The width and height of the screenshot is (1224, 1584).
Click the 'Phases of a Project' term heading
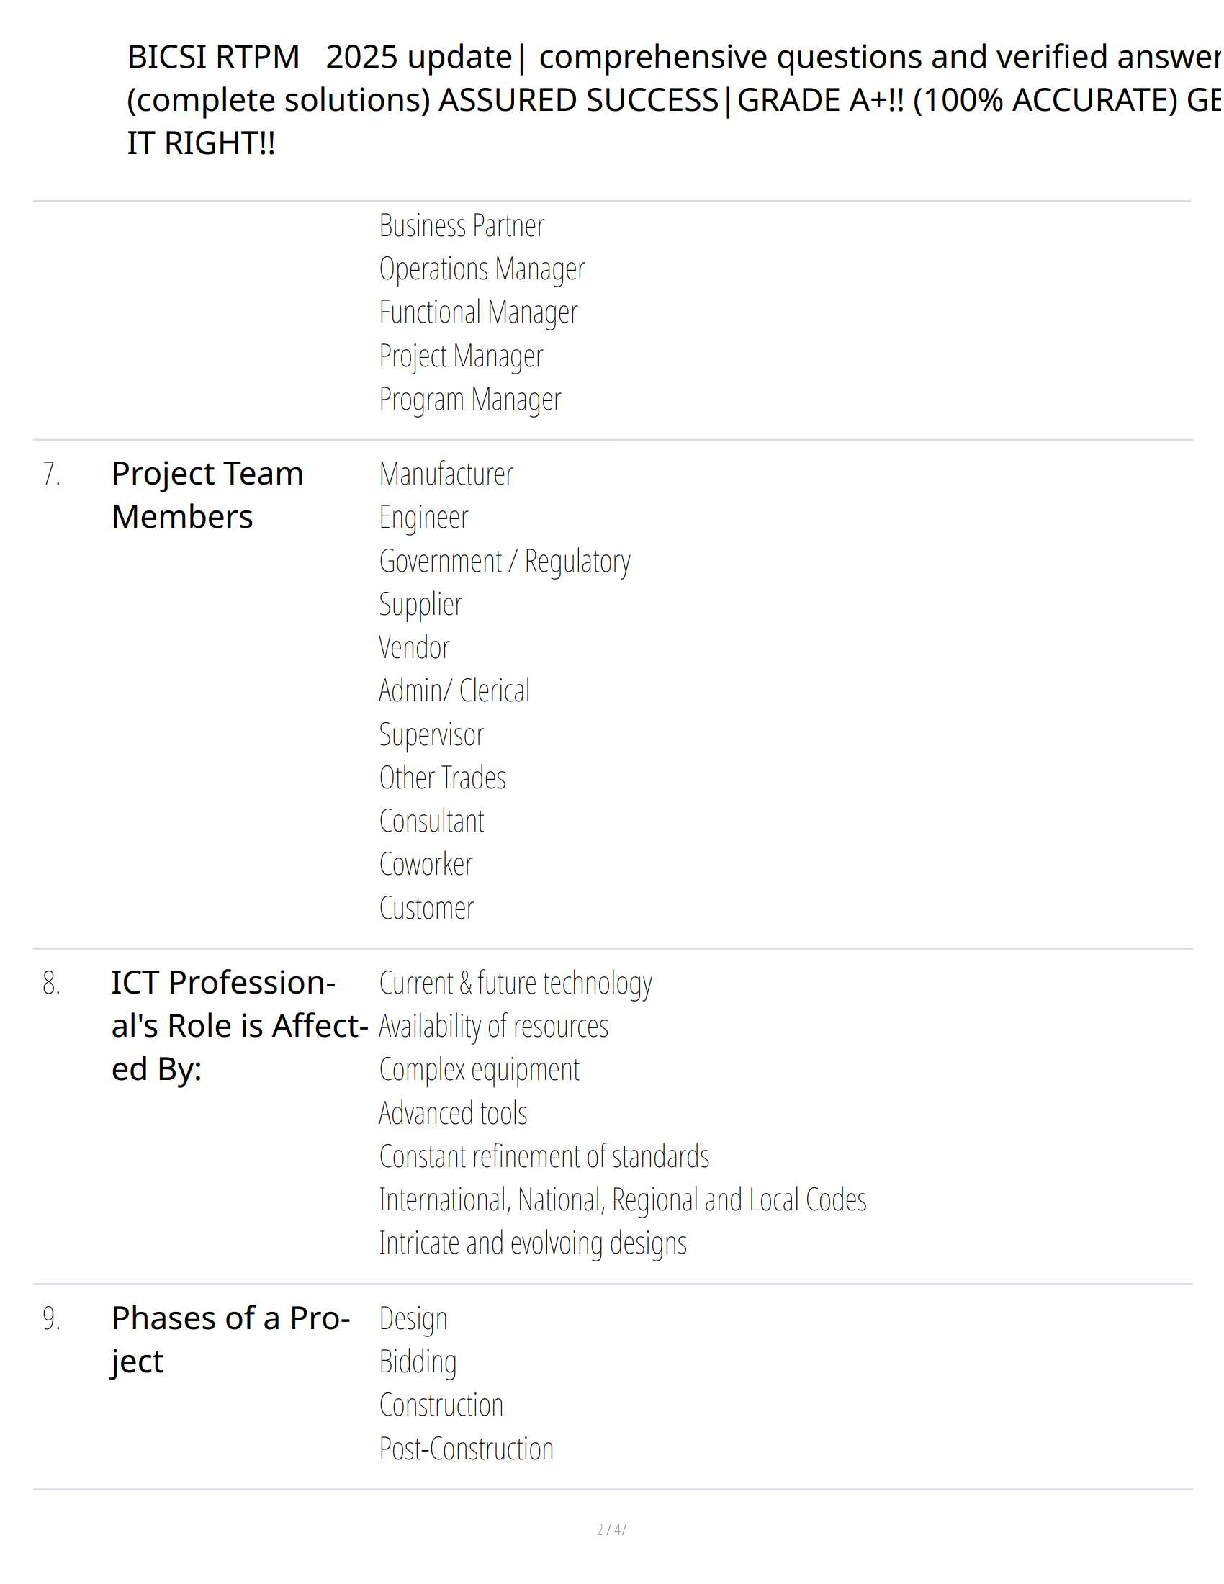229,1340
